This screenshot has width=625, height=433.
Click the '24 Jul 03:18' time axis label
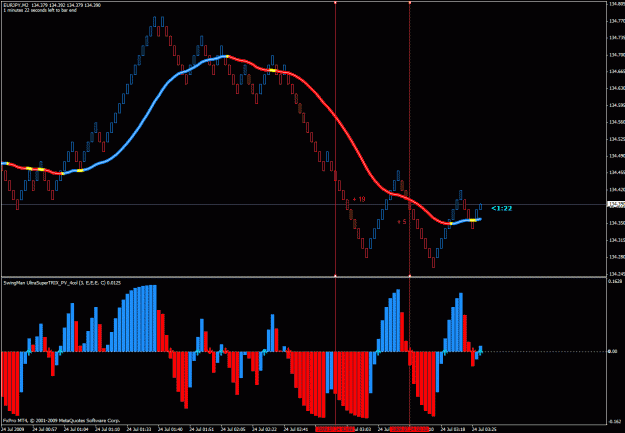(x=453, y=429)
